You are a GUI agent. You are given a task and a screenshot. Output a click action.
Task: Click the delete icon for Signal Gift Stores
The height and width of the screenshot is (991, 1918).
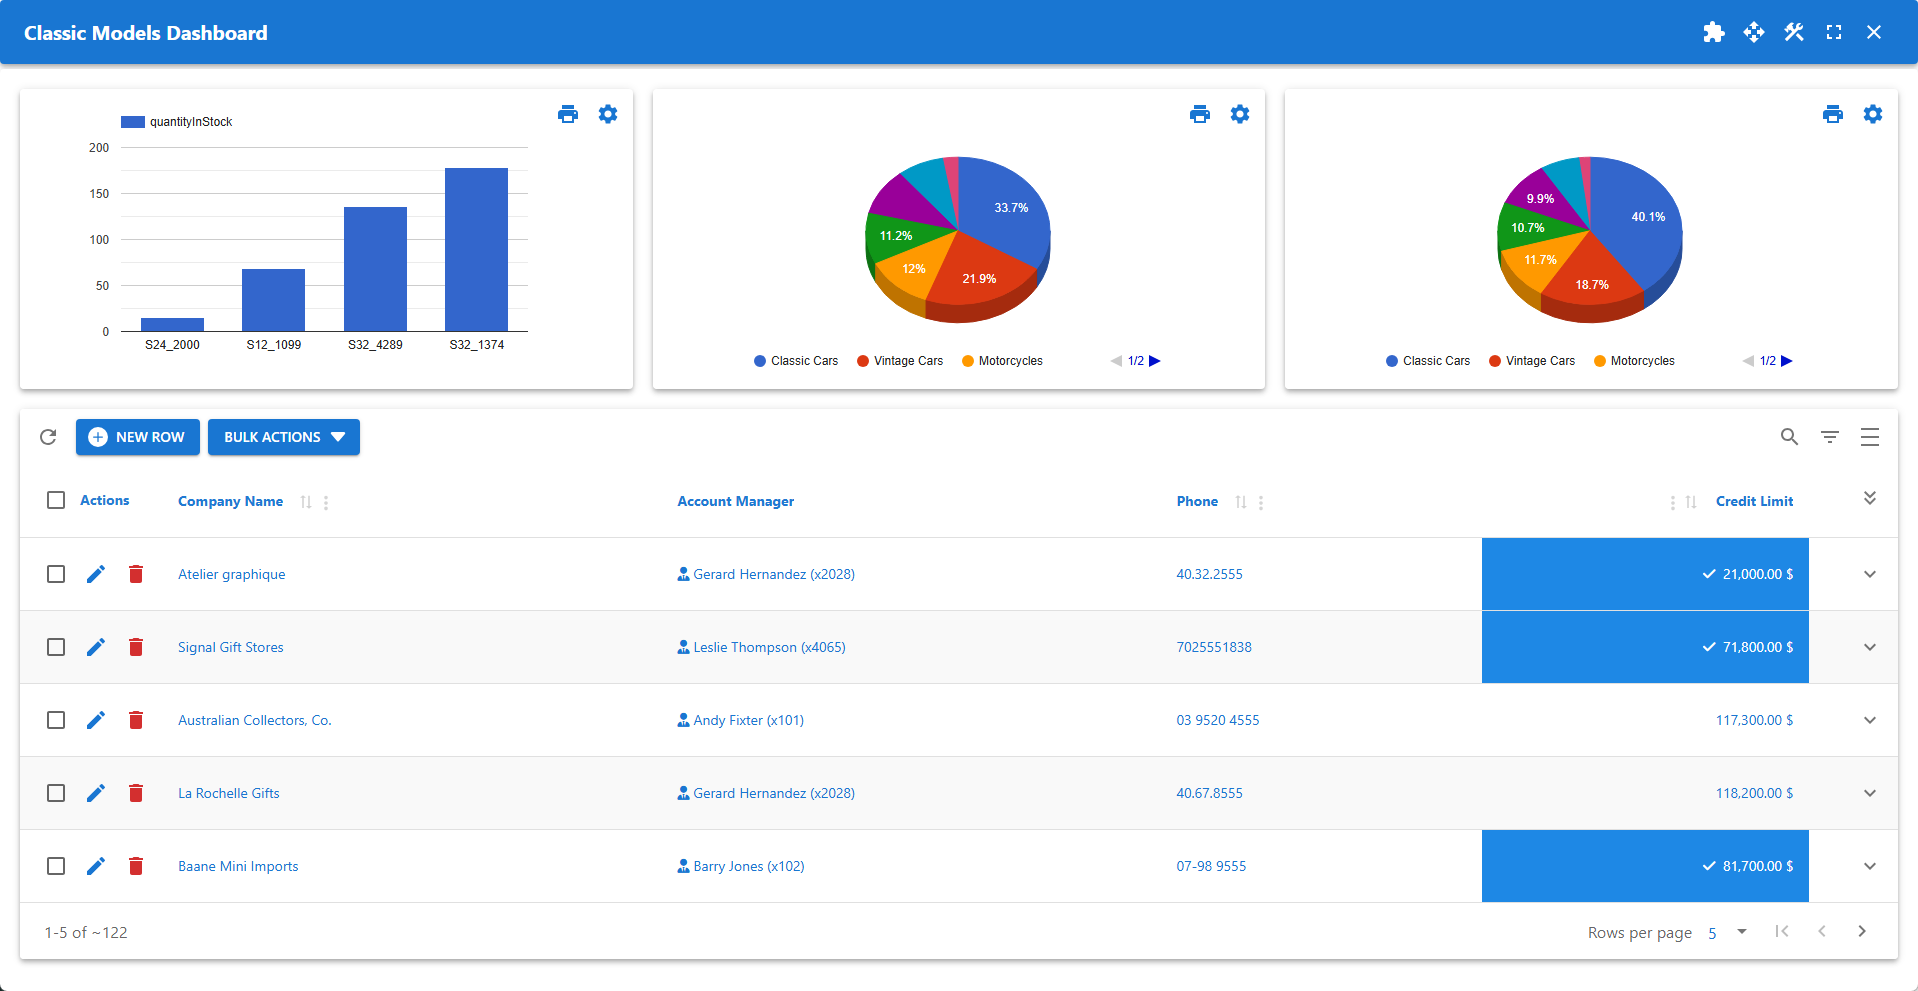[136, 647]
